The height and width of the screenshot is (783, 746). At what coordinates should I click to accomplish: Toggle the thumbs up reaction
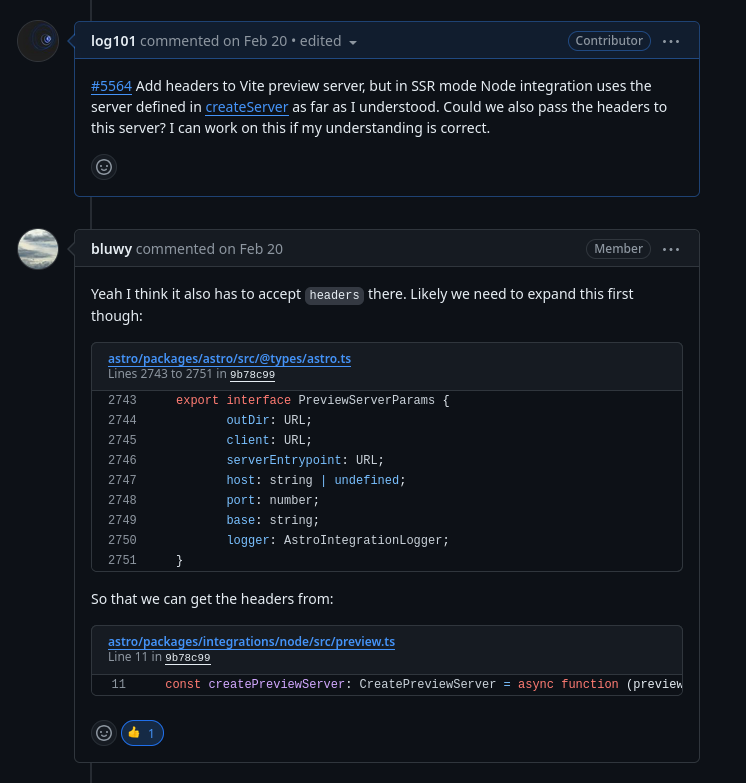coord(142,733)
